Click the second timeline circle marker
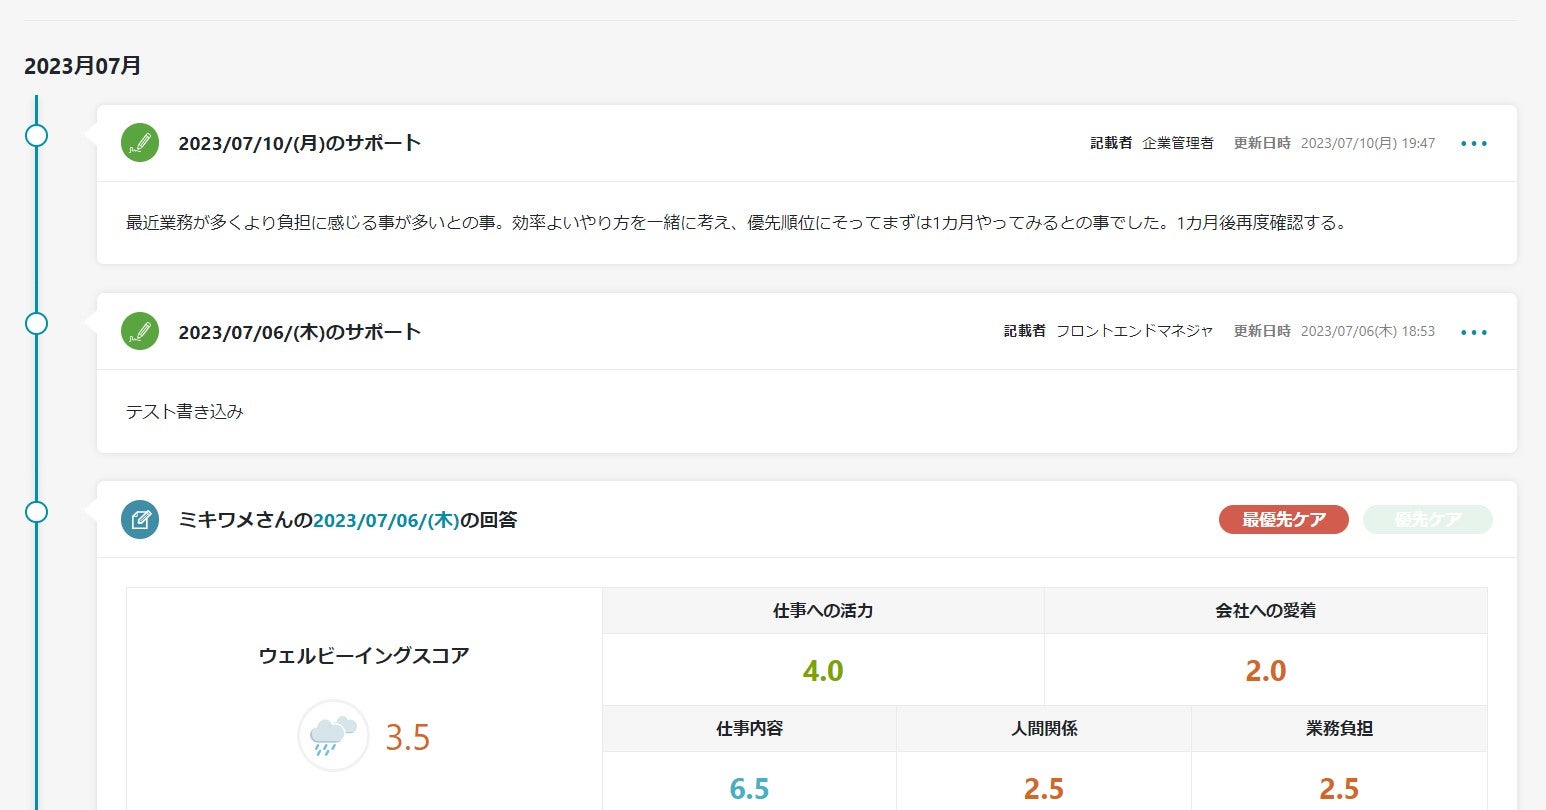Viewport: 1546px width, 810px height. coord(36,323)
